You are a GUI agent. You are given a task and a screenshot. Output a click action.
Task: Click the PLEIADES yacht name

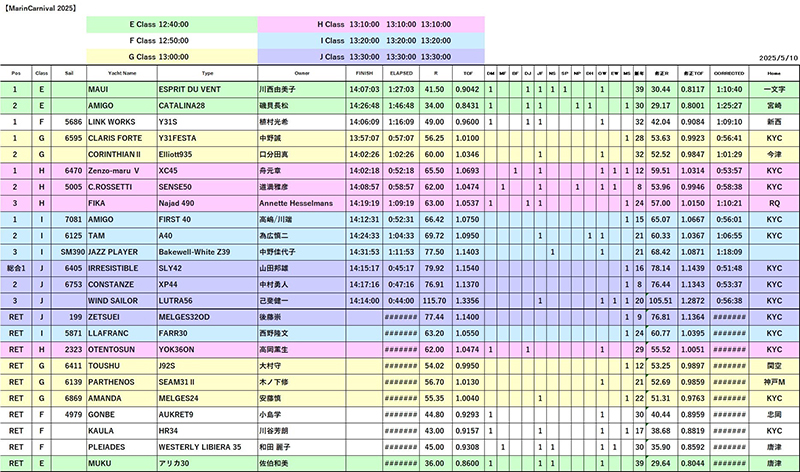click(106, 447)
